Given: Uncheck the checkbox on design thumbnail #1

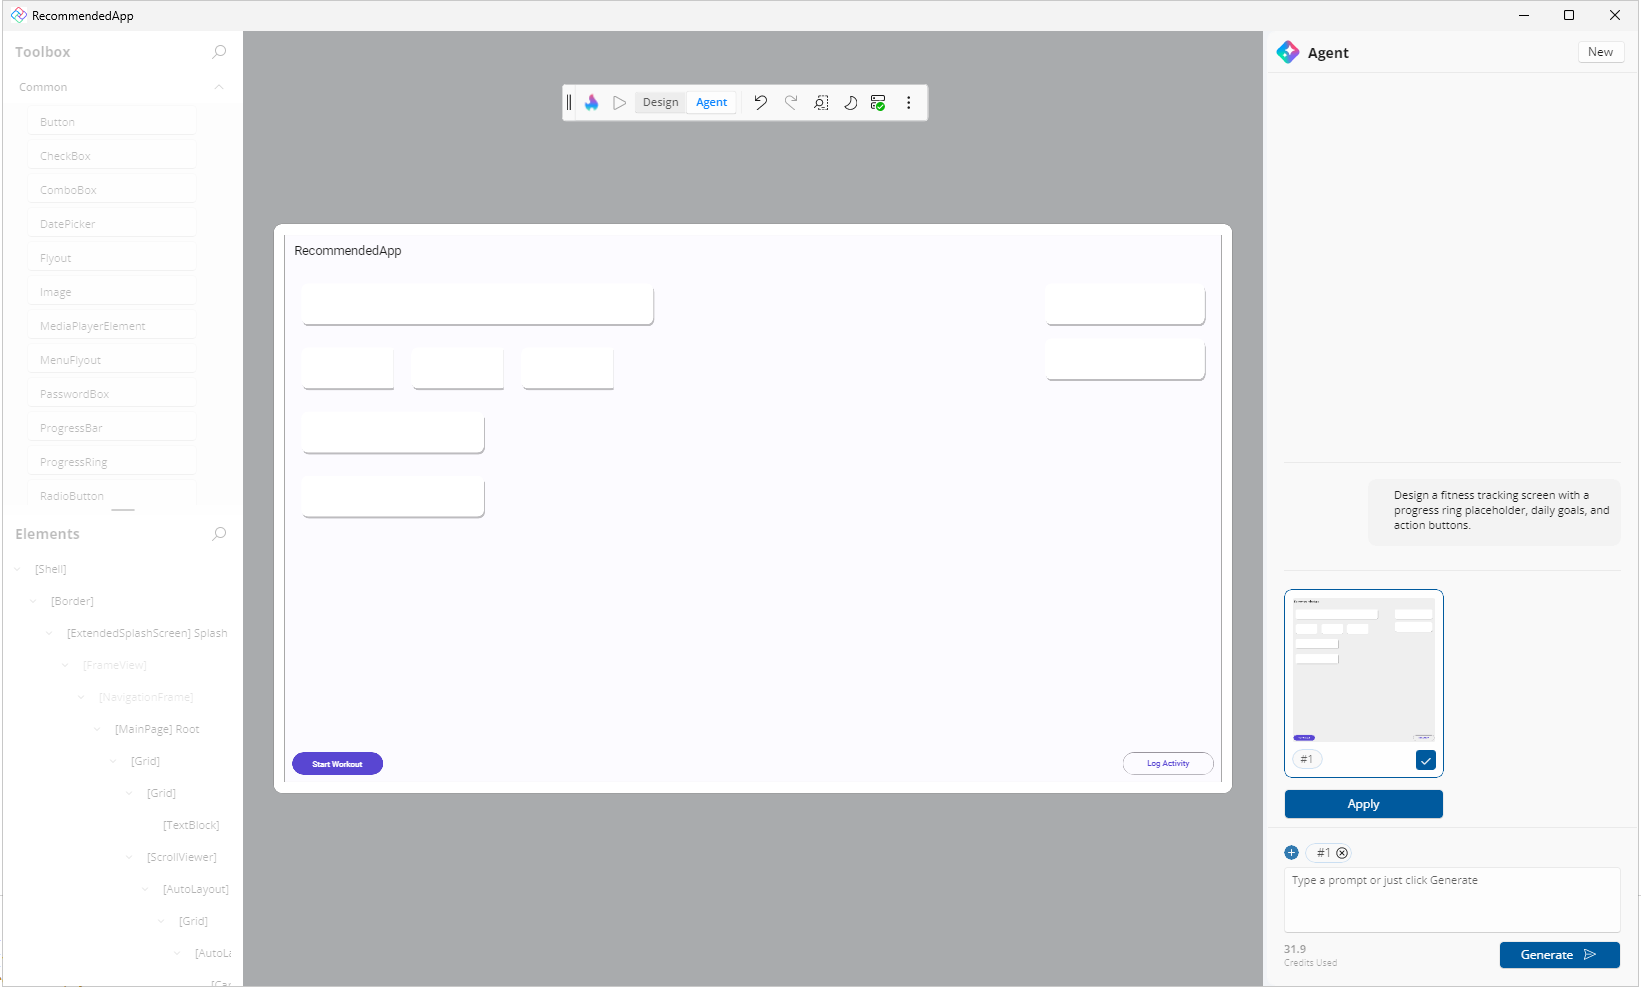Looking at the screenshot, I should 1425,760.
